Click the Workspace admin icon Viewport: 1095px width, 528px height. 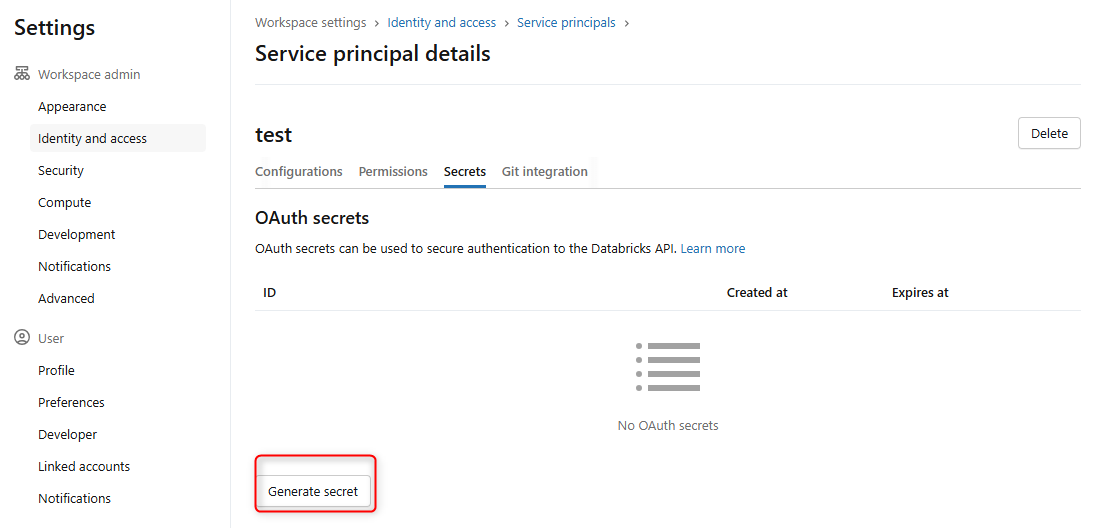click(22, 75)
